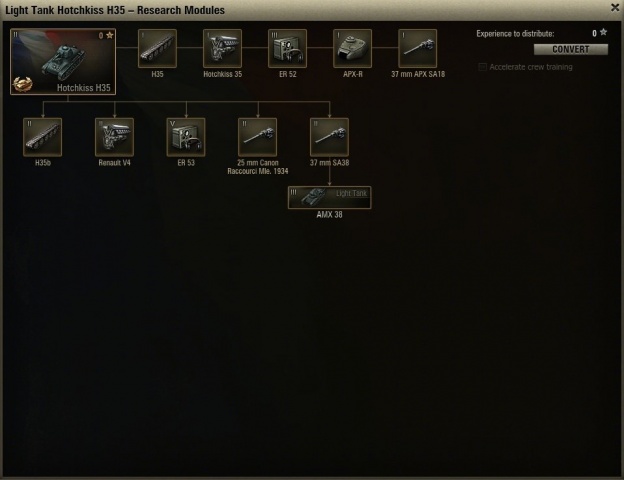
Task: Click the Hotchkiss H35 experience star icon
Action: click(109, 35)
